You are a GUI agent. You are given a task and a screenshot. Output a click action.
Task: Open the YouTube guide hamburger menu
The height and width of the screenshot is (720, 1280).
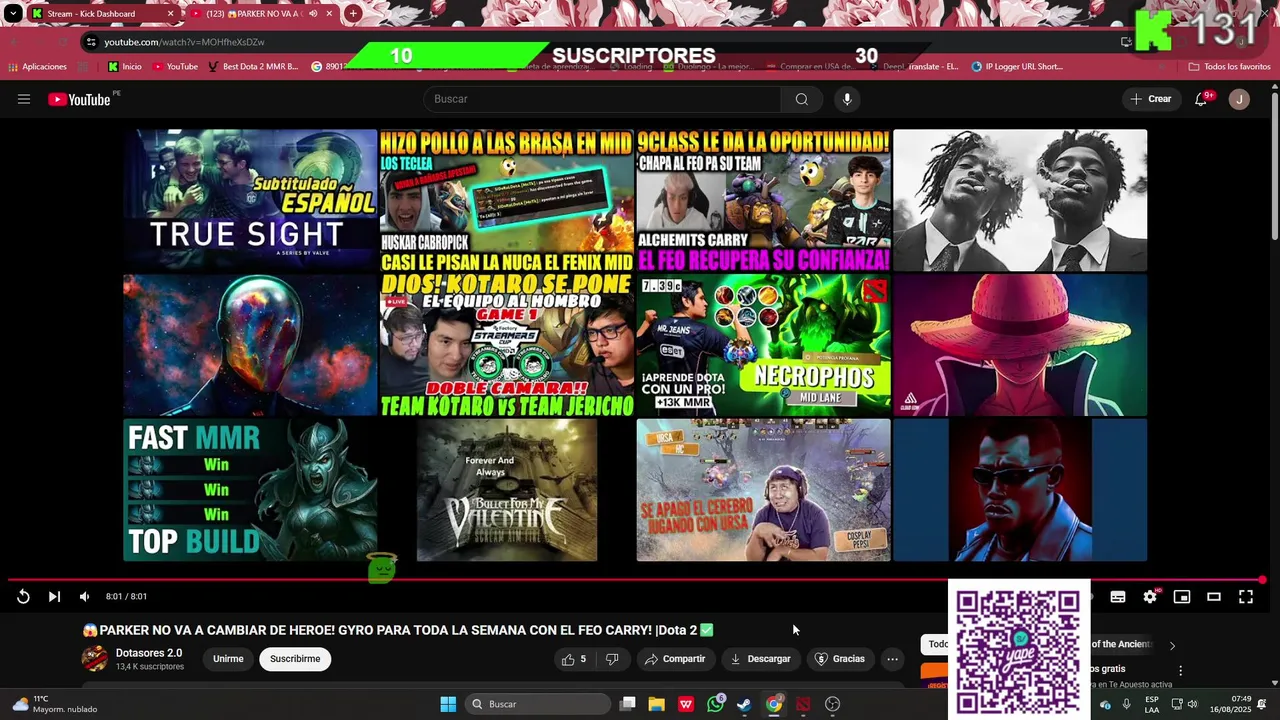point(24,99)
